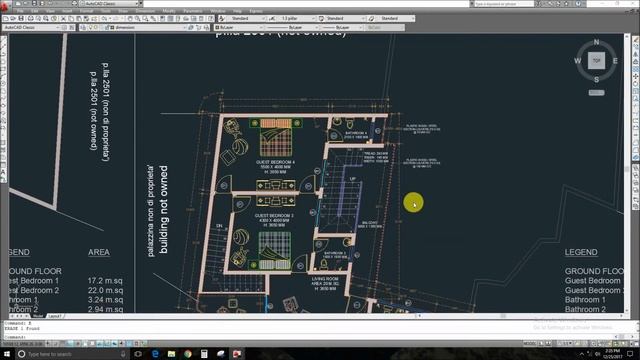
Task: Open the Windows Start menu
Action: 7,353
